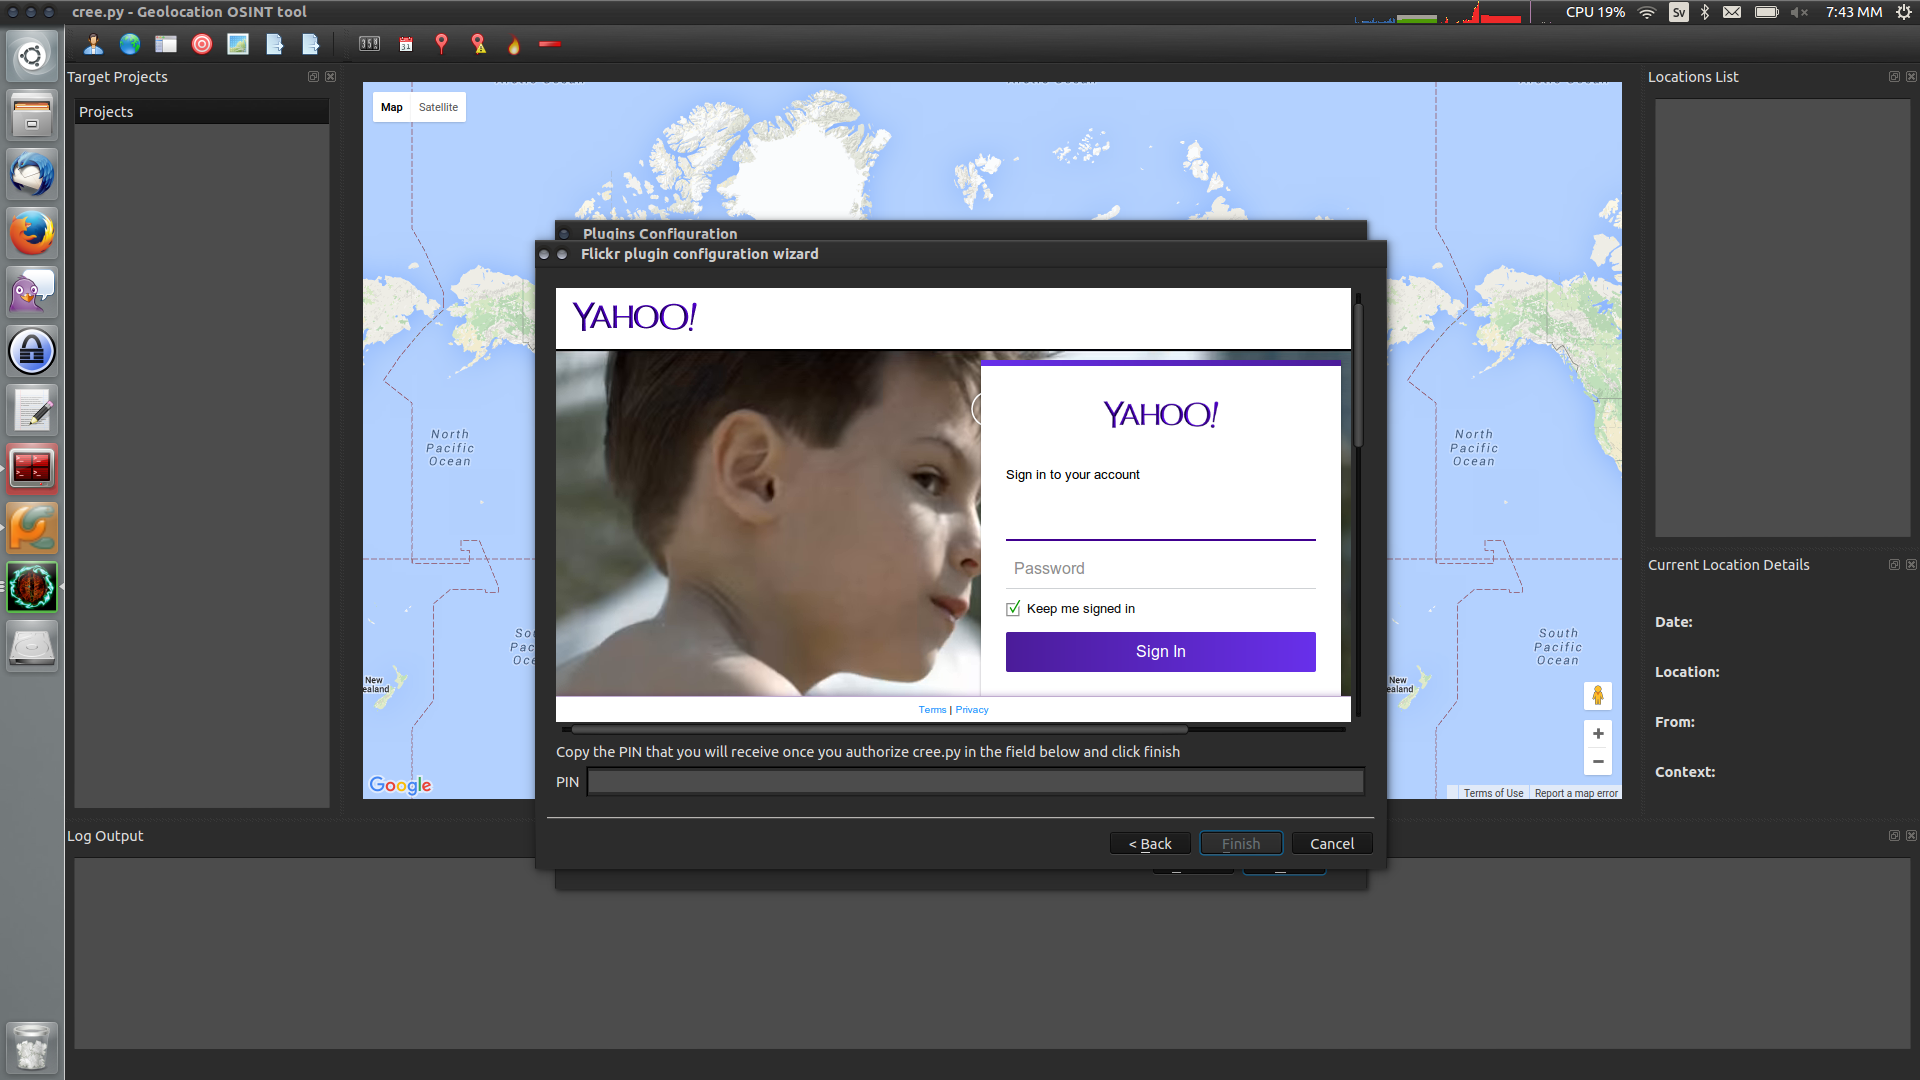The width and height of the screenshot is (1920, 1080).
Task: Float the Log Output panel
Action: (1894, 836)
